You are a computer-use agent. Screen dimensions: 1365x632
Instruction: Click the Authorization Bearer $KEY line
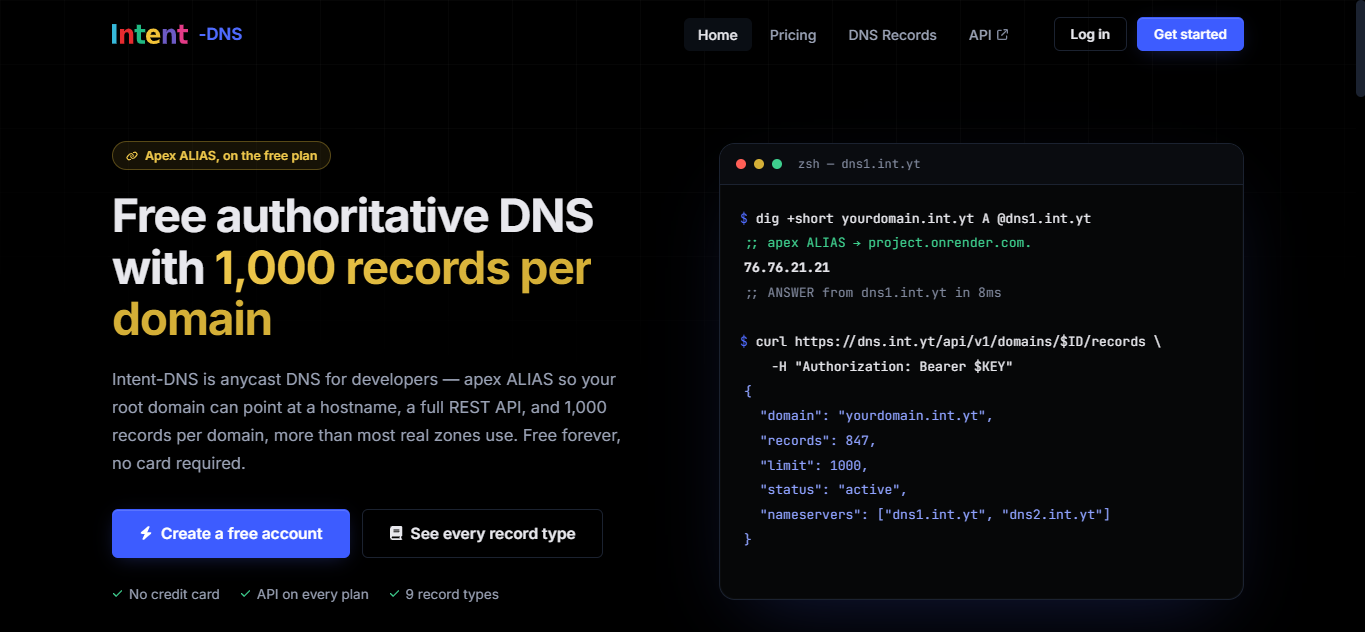(892, 366)
